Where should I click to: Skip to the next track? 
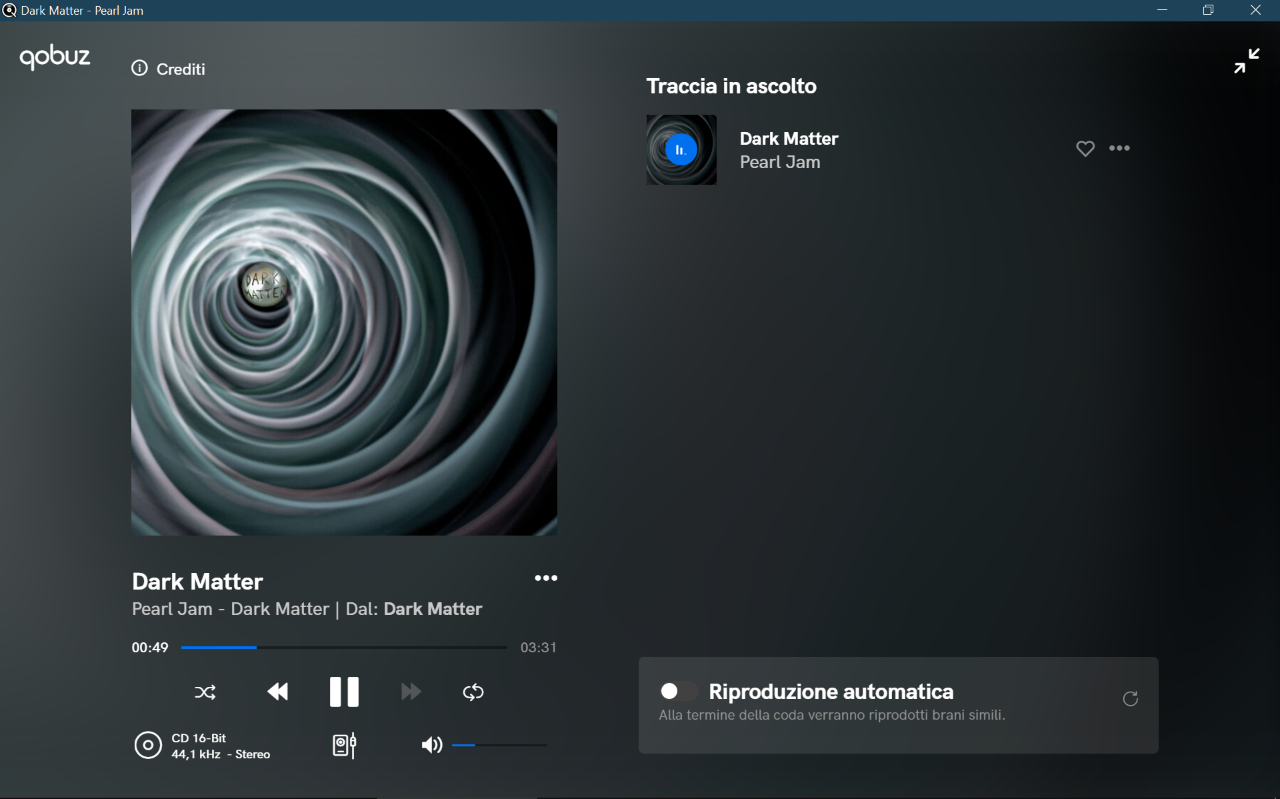click(x=410, y=692)
